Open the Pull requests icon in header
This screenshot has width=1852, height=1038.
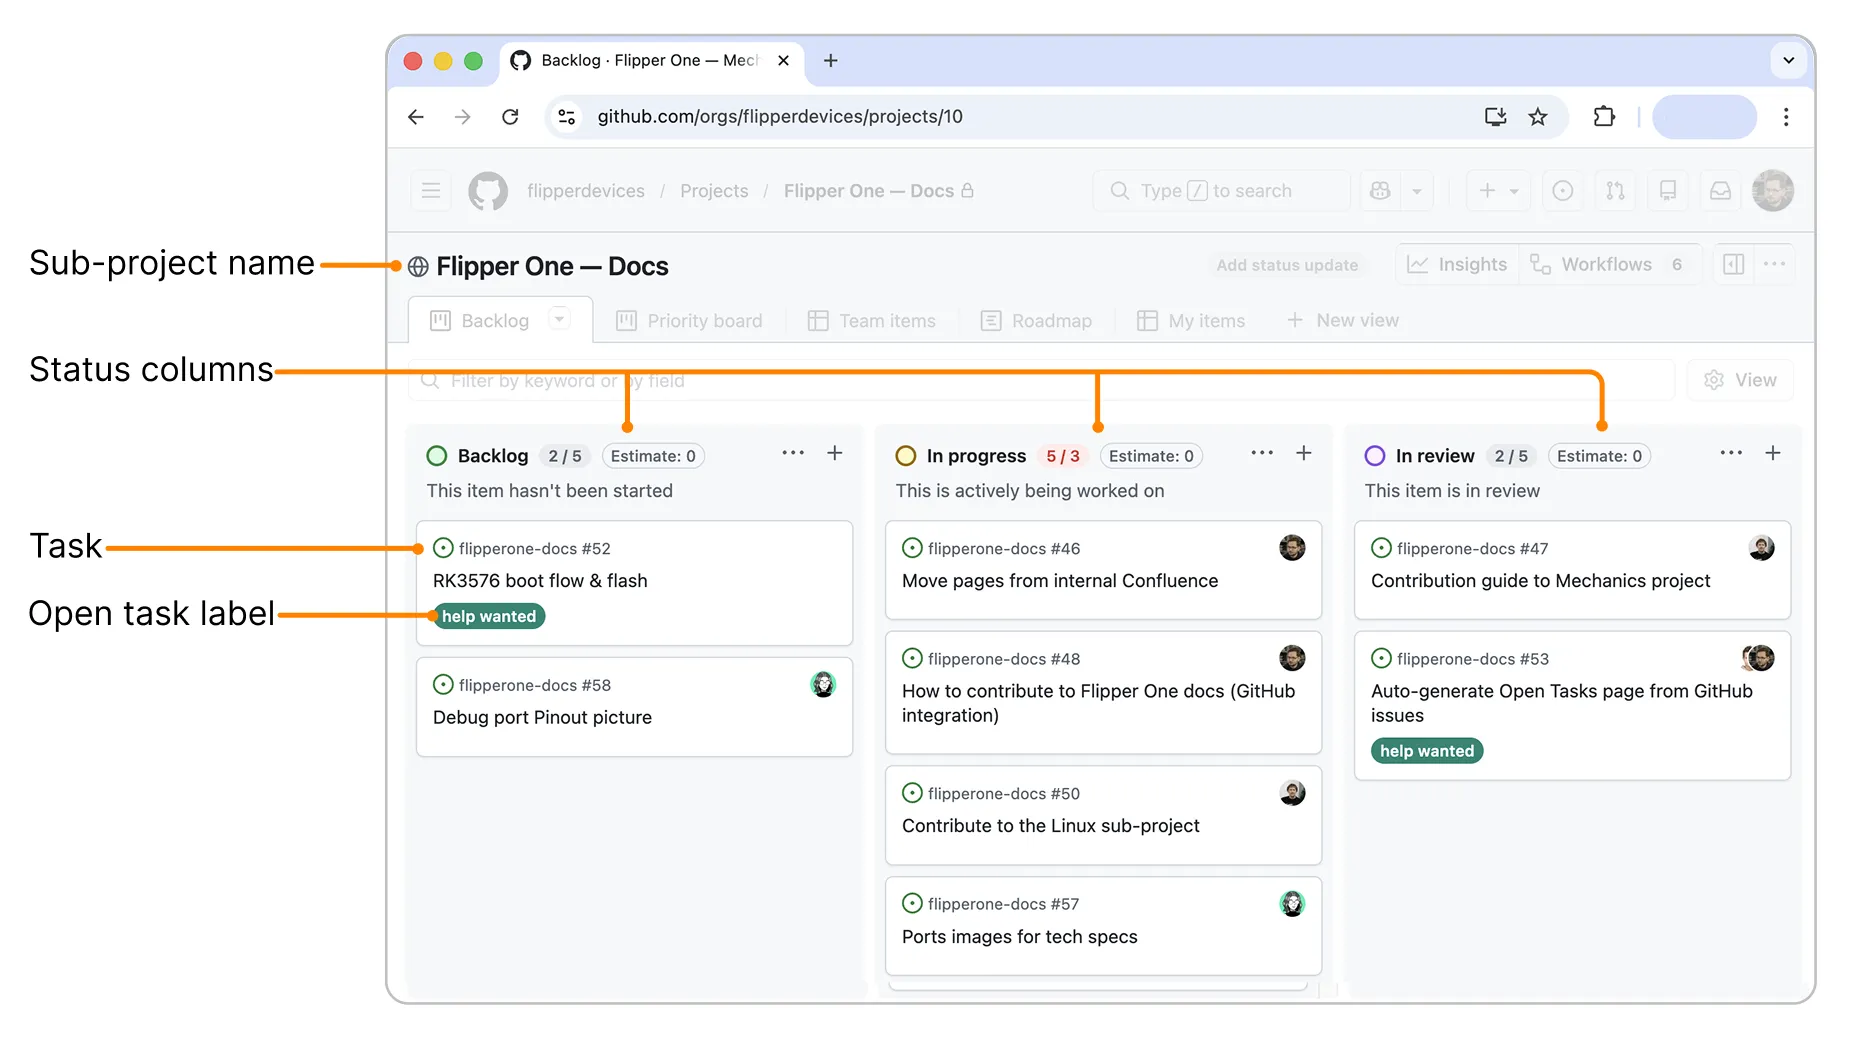(x=1615, y=191)
